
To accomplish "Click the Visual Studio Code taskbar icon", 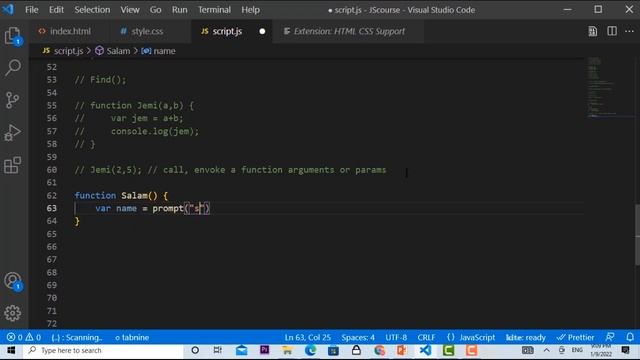I will pyautogui.click(x=425, y=350).
